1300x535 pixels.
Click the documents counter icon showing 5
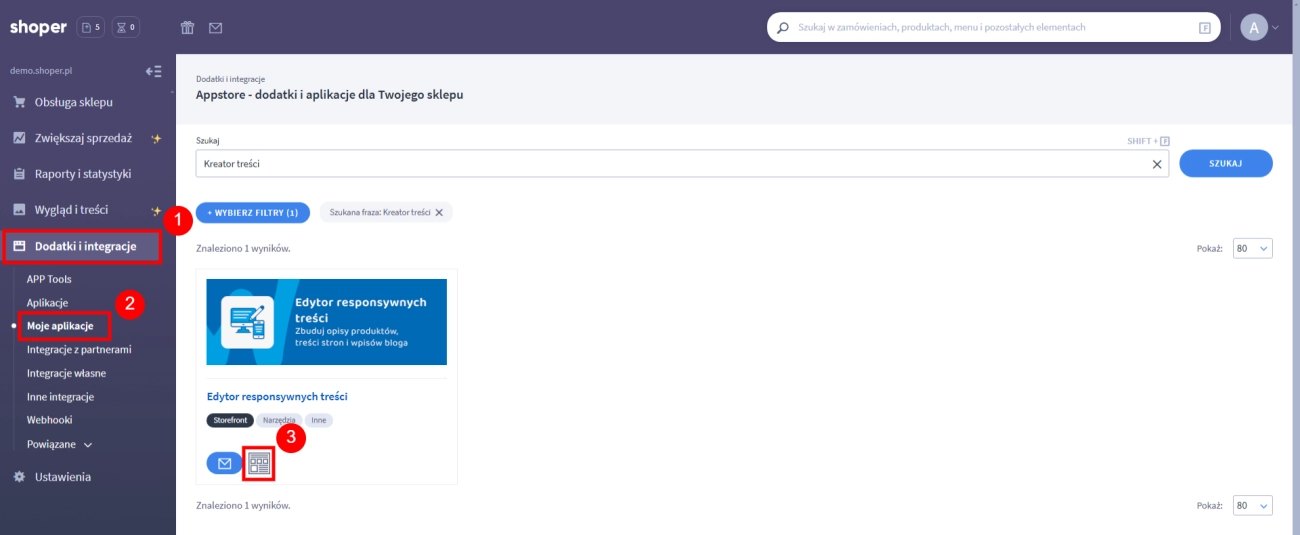(90, 27)
